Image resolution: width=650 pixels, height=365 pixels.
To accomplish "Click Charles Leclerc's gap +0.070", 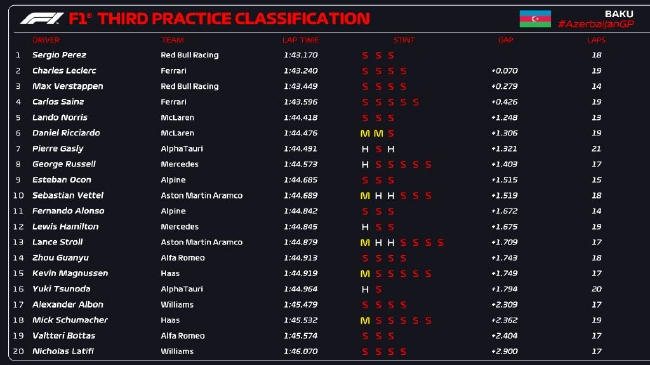I will pos(504,71).
